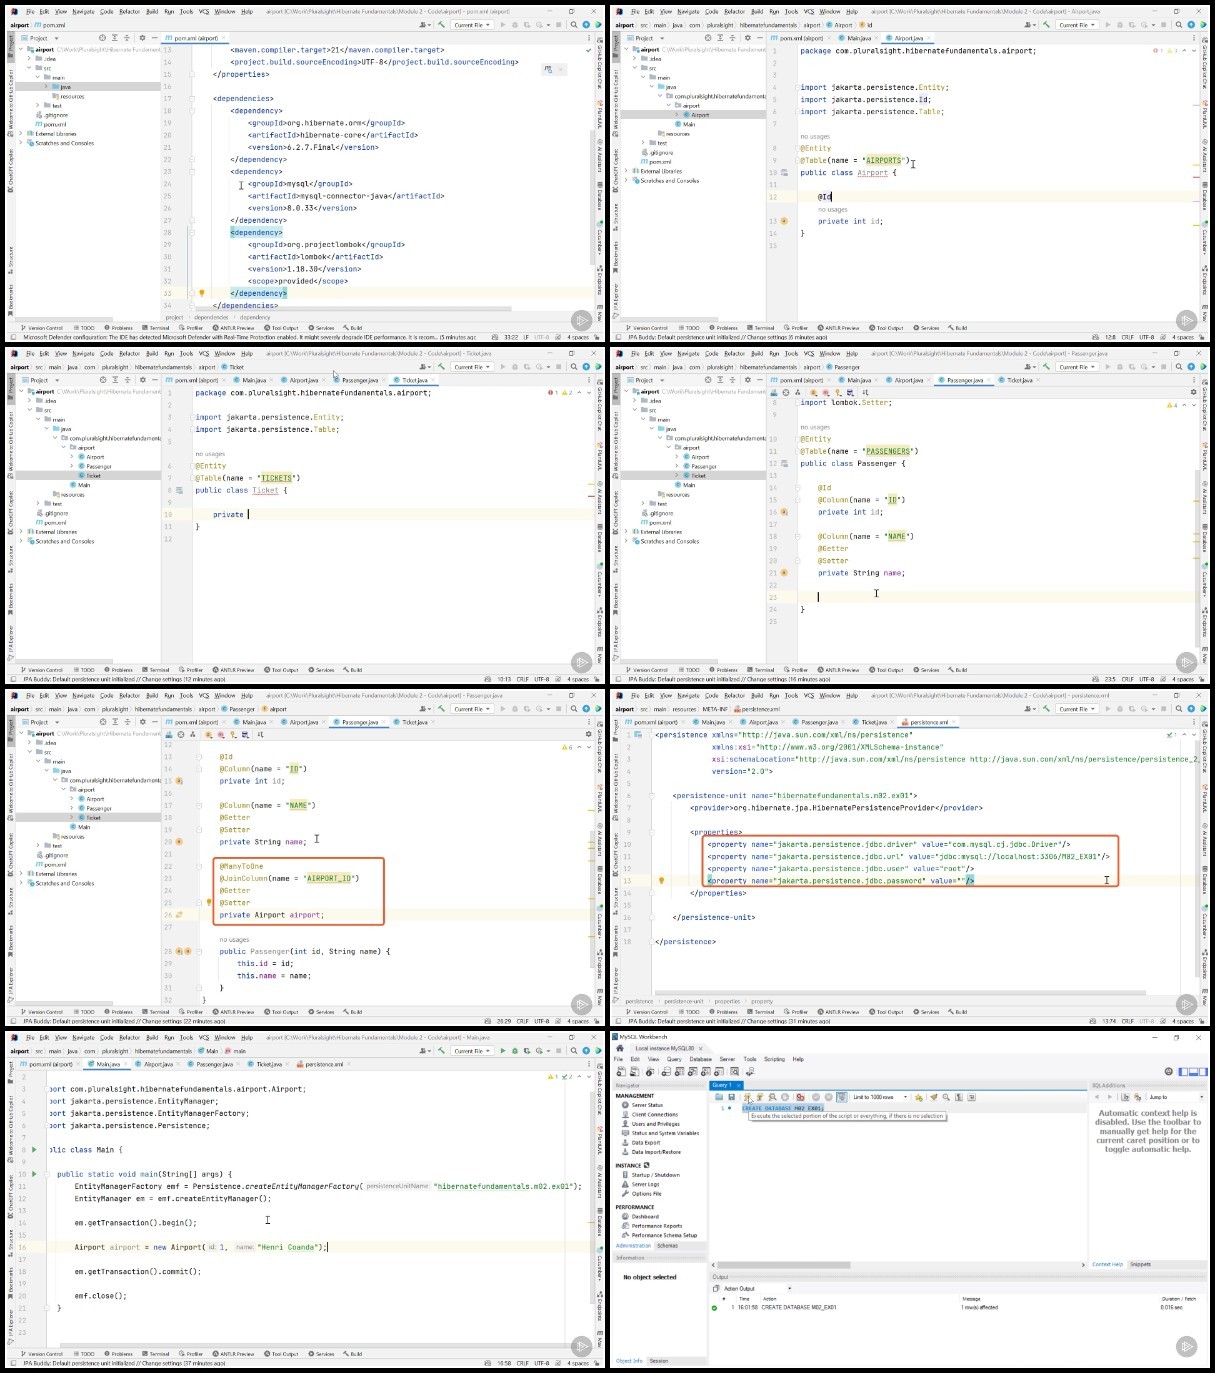Open Server Status under Management
The image size is (1215, 1373).
coord(647,1105)
